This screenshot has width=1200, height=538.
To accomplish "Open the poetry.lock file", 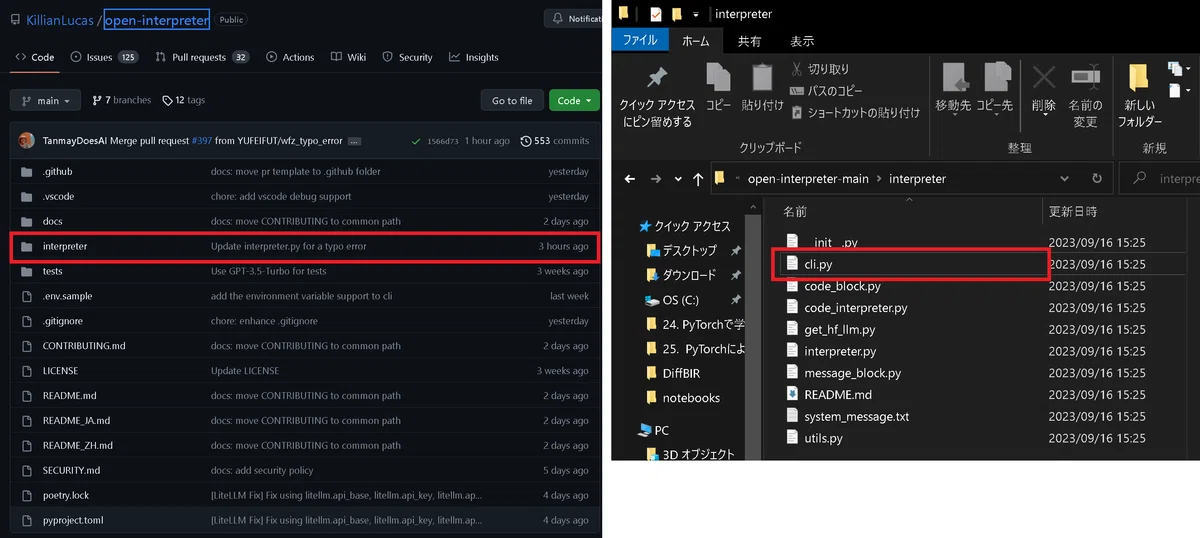I will point(66,495).
